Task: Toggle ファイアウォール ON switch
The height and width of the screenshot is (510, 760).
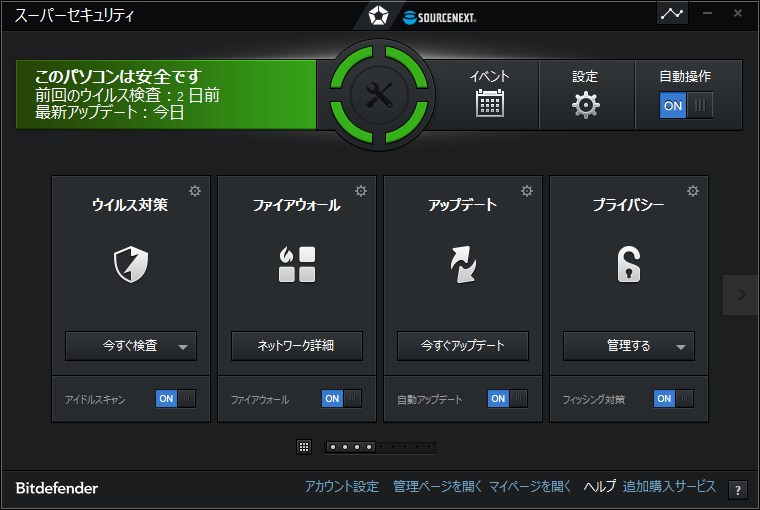Action: point(342,398)
